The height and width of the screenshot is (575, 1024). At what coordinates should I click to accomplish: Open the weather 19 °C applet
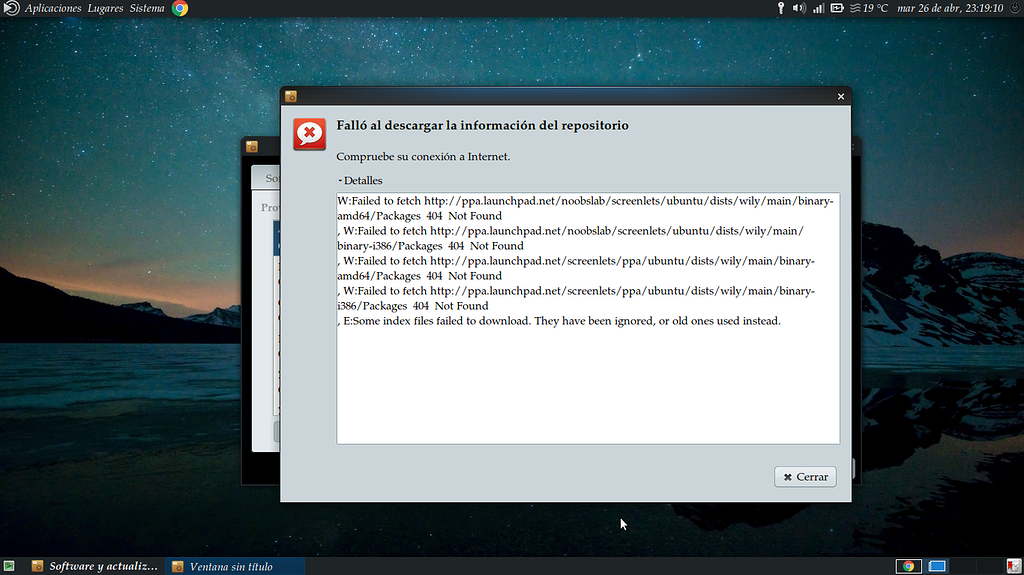[868, 8]
